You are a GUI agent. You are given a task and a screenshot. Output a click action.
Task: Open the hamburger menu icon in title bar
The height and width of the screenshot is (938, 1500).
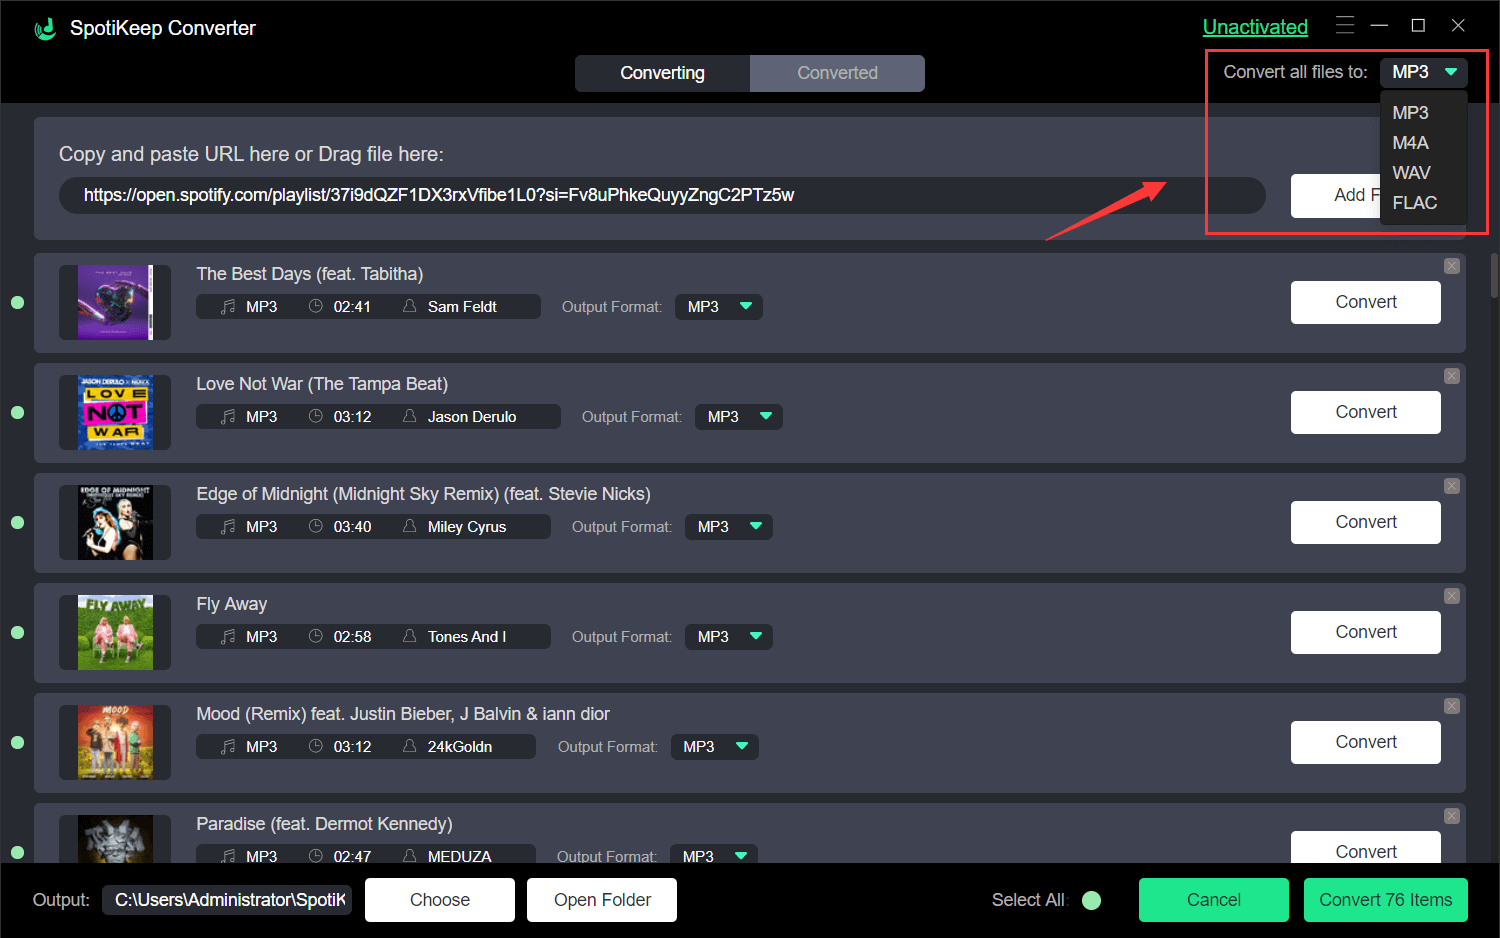1345,25
